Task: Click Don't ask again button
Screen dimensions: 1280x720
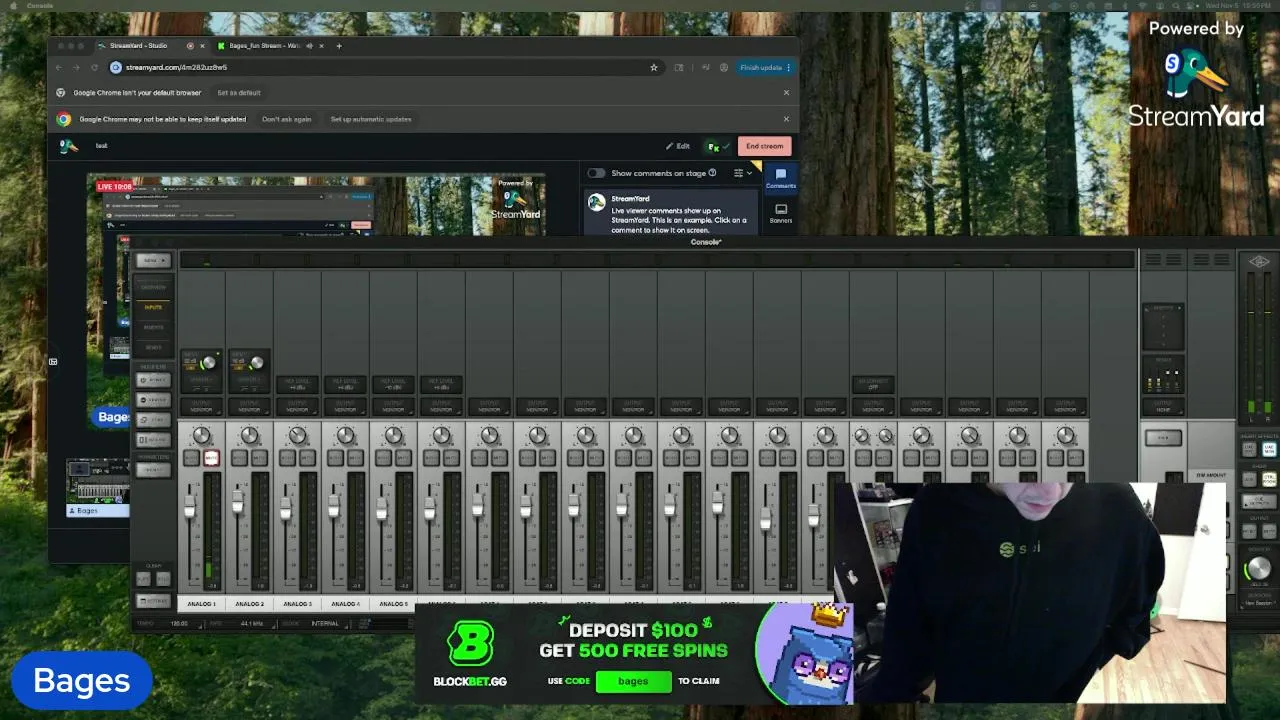Action: 286,119
